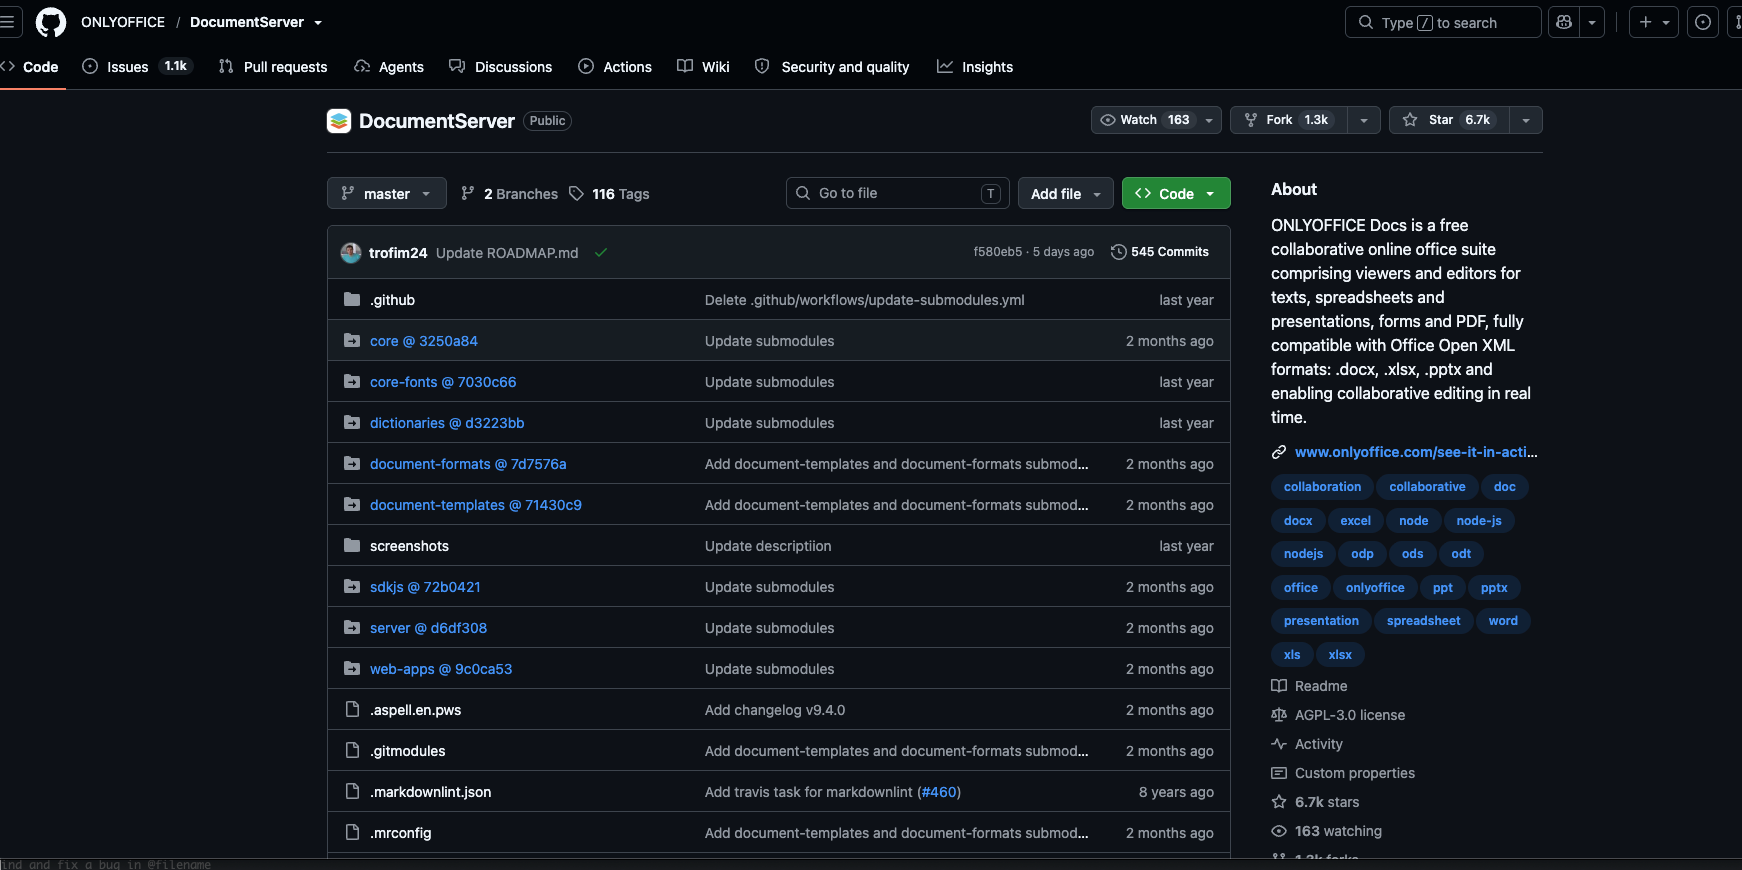The height and width of the screenshot is (870, 1742).
Task: View the 116 Tags list
Action: (609, 194)
